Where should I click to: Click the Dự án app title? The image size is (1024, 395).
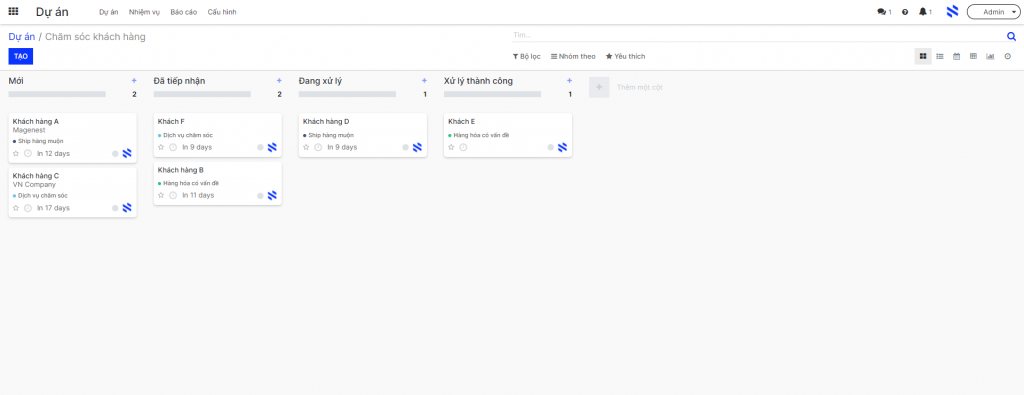(52, 12)
